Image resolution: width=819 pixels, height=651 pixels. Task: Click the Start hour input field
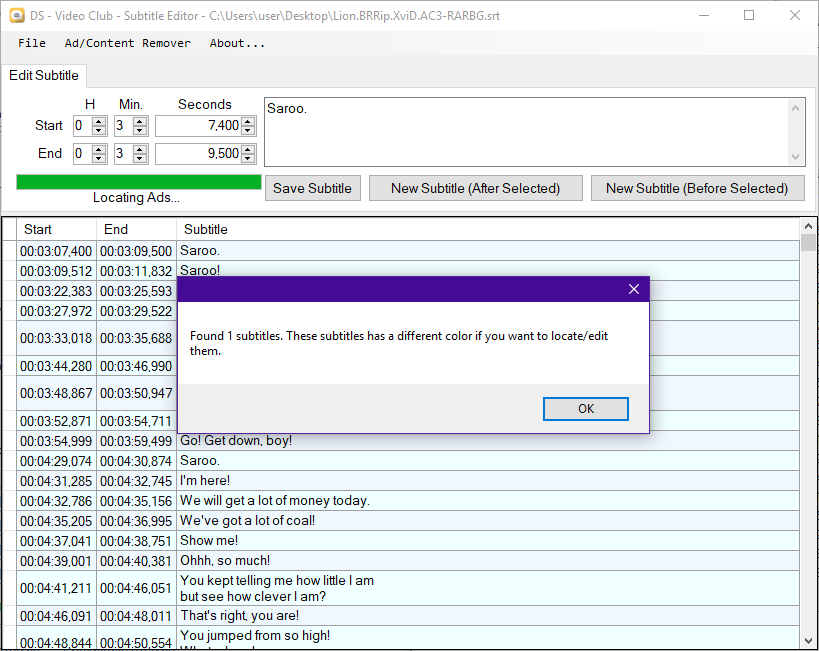point(83,126)
